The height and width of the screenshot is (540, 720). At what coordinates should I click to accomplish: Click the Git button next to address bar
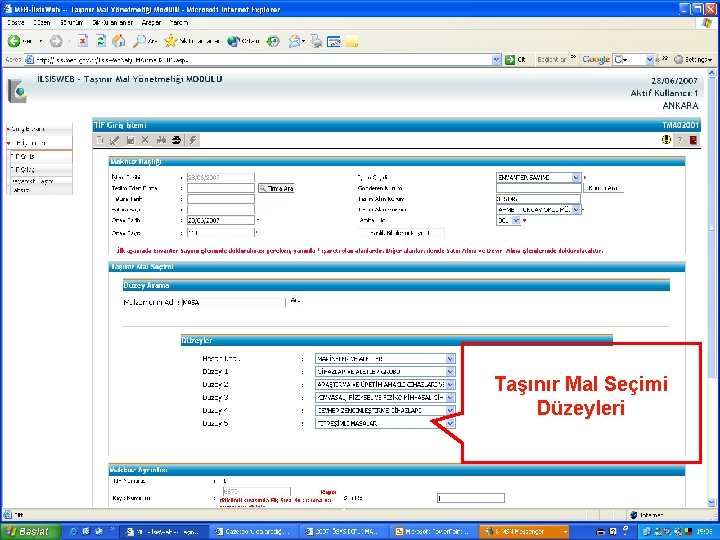click(516, 60)
